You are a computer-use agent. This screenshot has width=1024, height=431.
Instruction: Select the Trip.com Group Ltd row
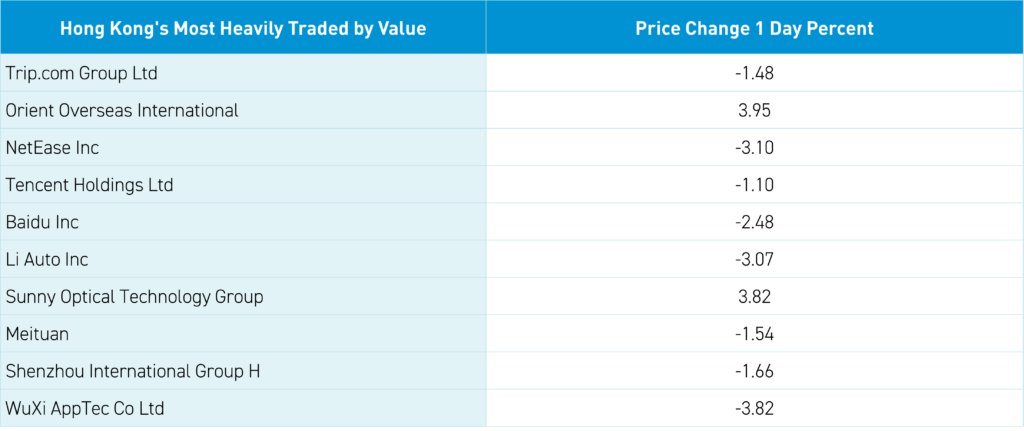(x=82, y=73)
